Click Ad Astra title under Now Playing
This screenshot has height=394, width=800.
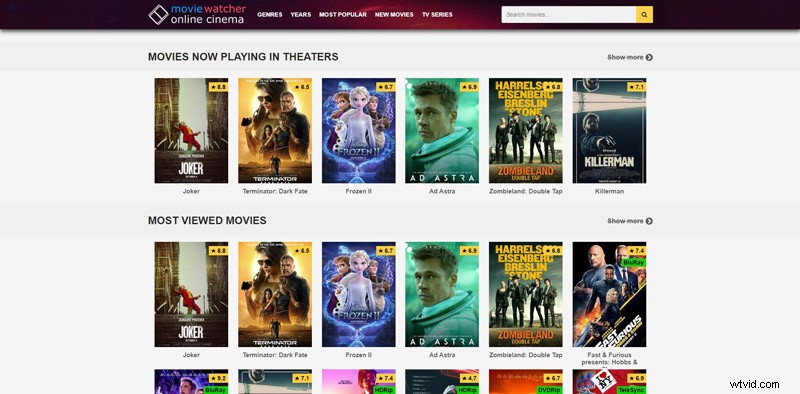pos(442,191)
